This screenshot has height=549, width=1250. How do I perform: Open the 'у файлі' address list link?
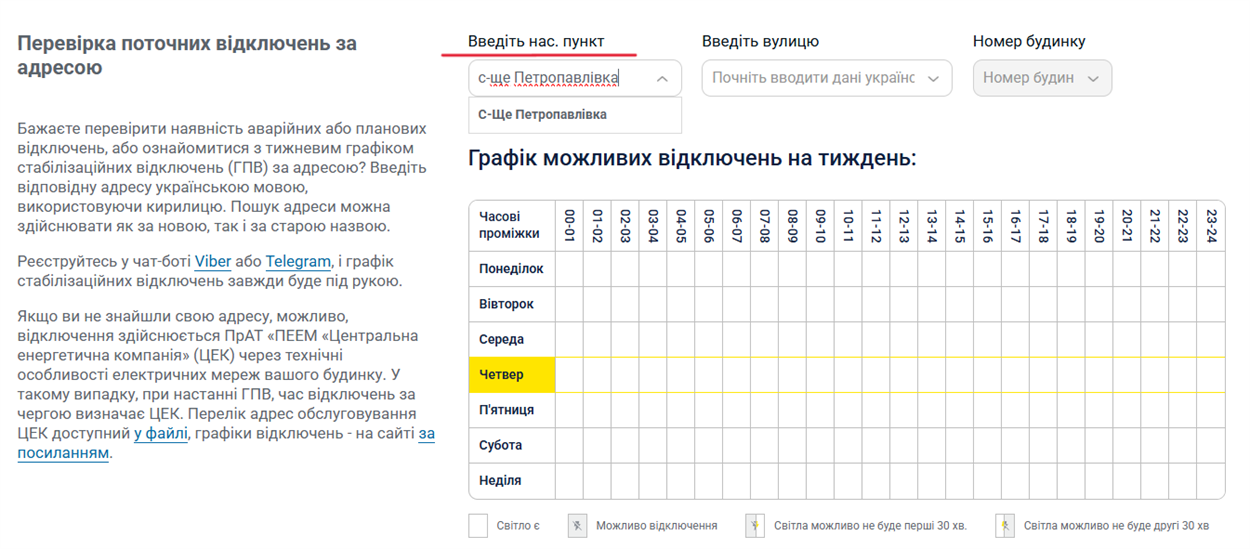point(161,435)
